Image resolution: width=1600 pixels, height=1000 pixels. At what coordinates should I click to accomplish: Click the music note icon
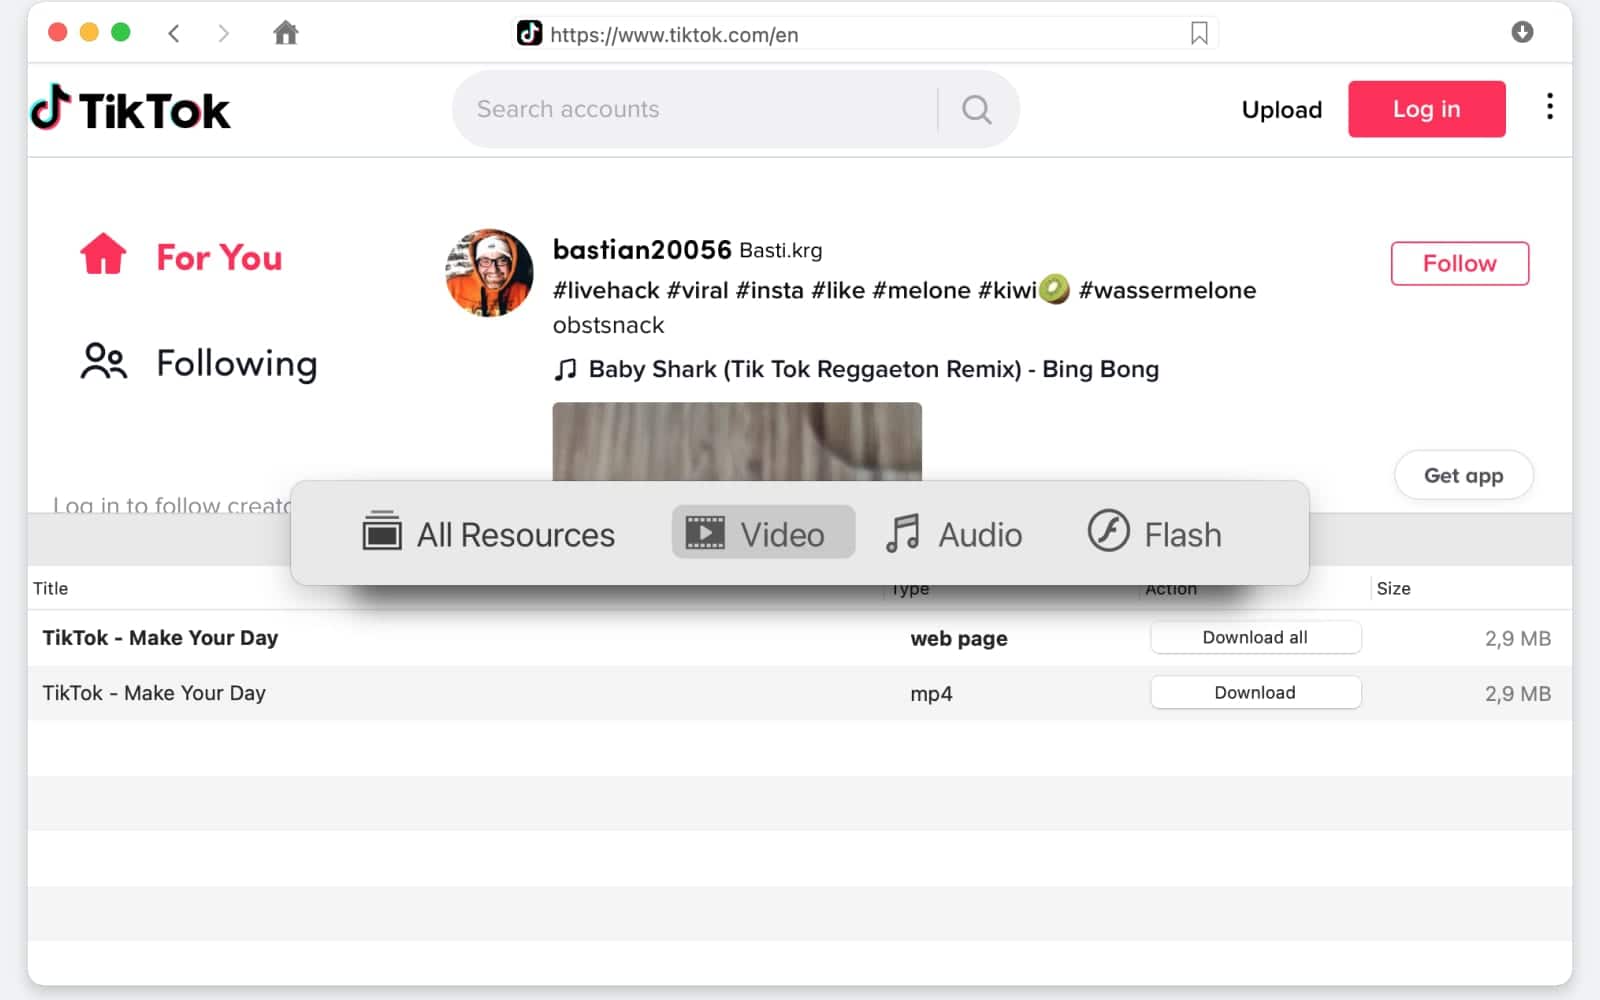565,369
